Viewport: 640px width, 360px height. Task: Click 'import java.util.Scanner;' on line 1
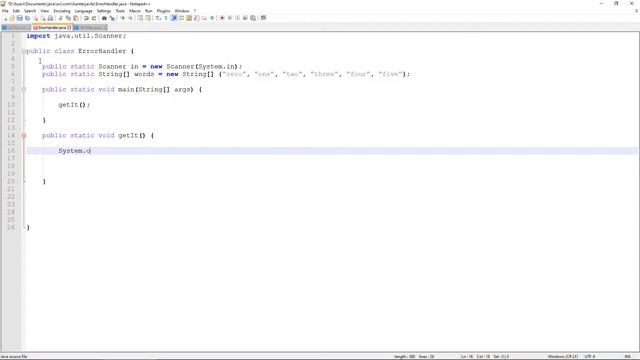[x=76, y=36]
